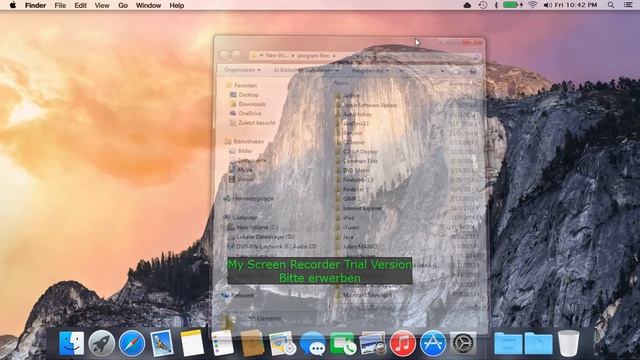The height and width of the screenshot is (360, 640).
Task: Select DVD-RW-Laufwerk (E:) Audio CD
Action: [276, 247]
